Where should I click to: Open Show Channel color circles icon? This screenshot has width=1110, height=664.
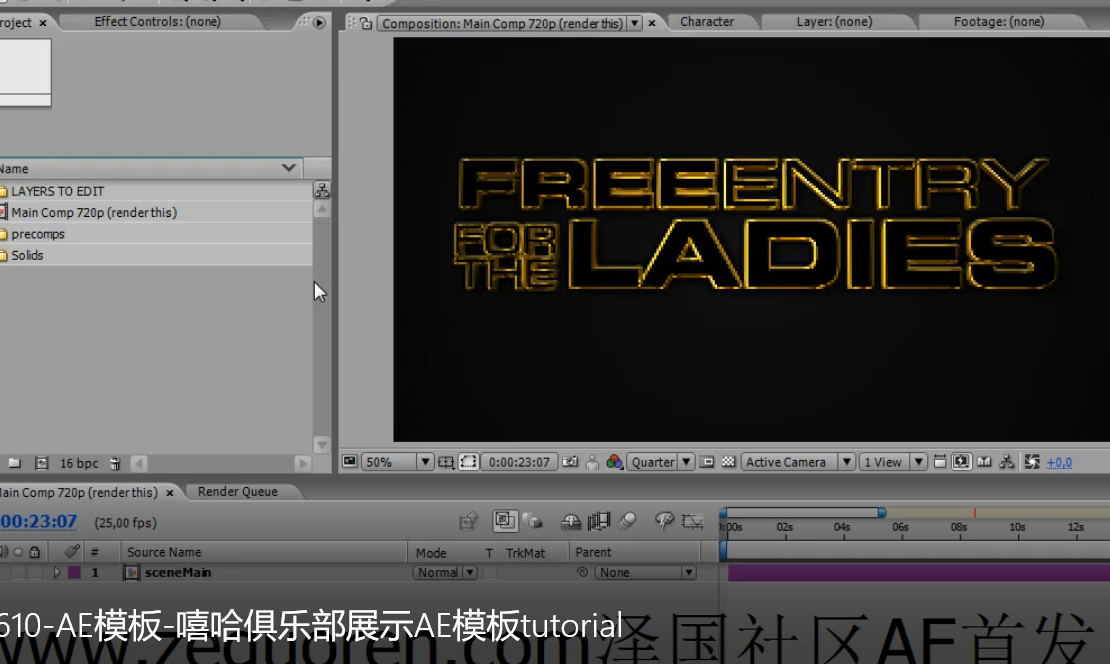(x=614, y=462)
